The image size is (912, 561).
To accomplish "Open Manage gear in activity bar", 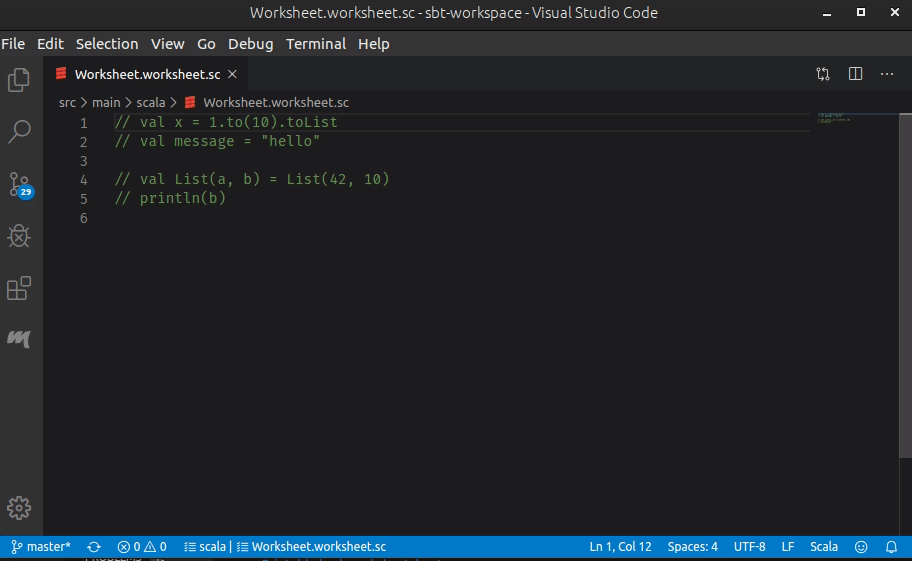I will (19, 508).
